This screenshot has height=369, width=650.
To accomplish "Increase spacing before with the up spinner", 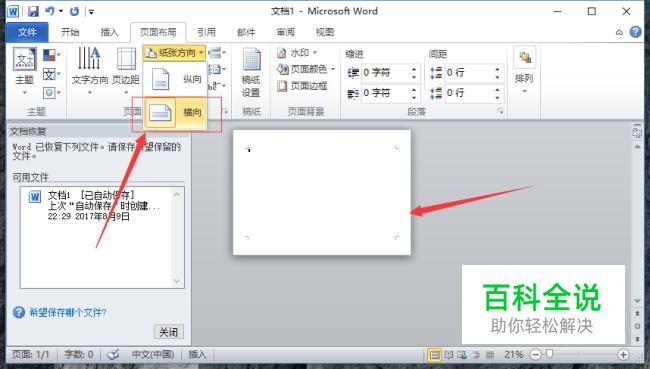I will 497,69.
